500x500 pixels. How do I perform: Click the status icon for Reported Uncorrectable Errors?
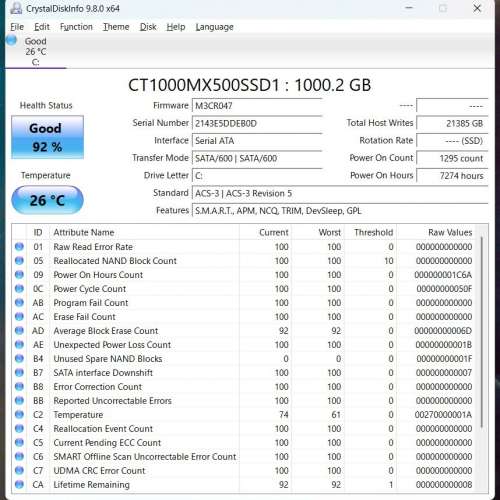[19, 401]
